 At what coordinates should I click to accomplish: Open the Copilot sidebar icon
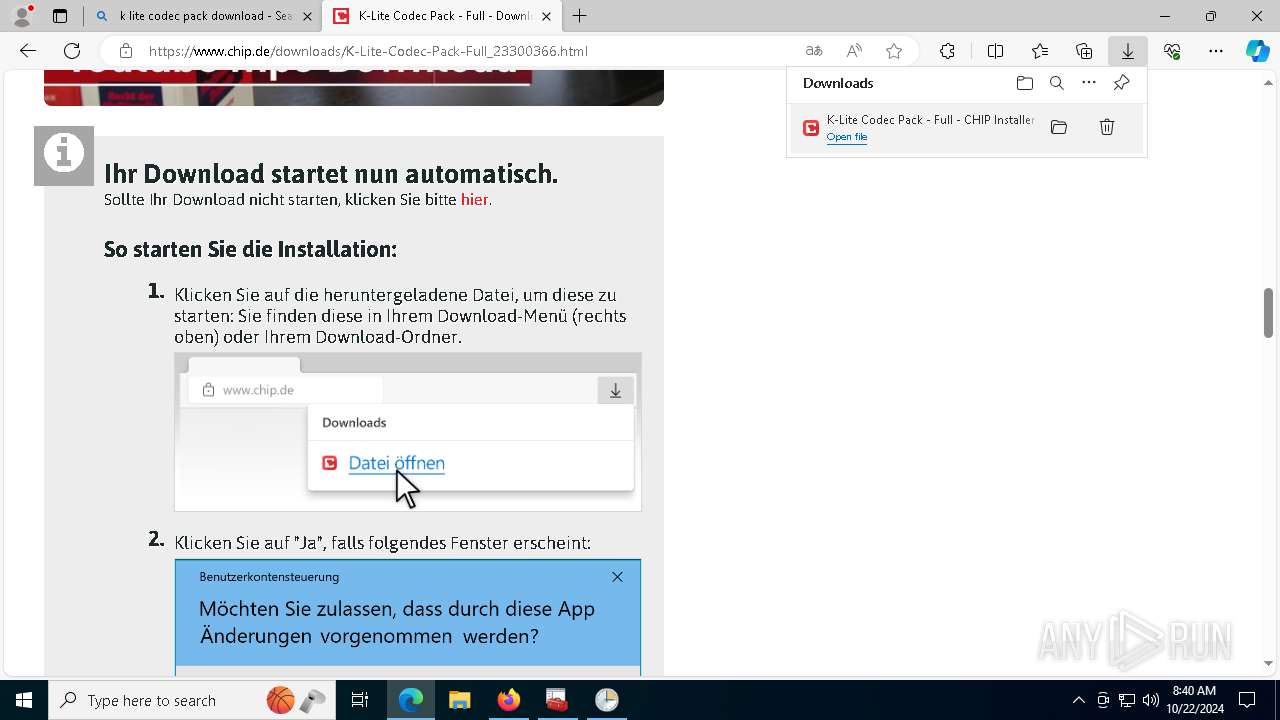[1257, 51]
